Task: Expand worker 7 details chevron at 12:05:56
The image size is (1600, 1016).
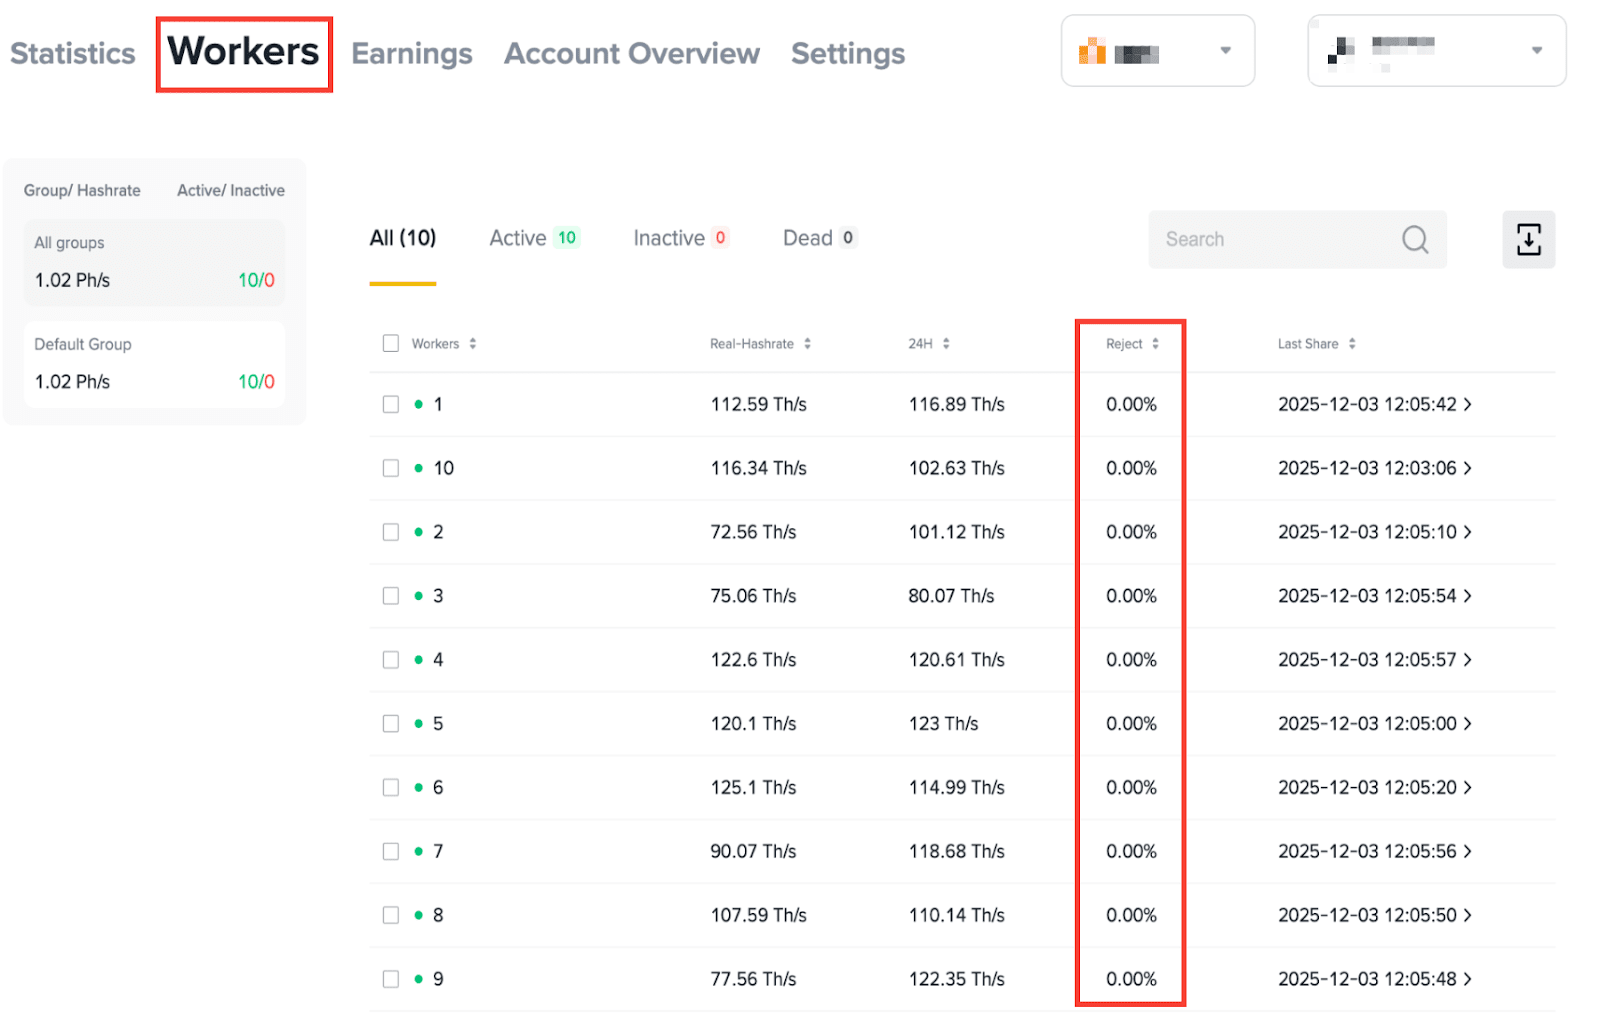Action: (x=1468, y=851)
